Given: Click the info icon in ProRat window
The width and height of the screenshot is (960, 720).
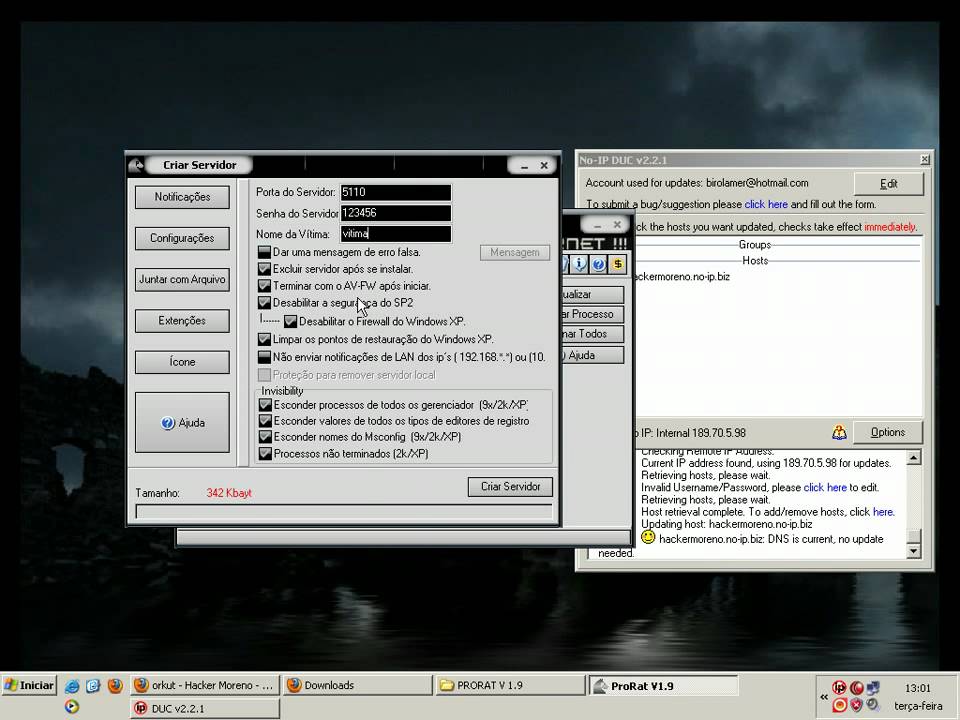Looking at the screenshot, I should pos(579,264).
